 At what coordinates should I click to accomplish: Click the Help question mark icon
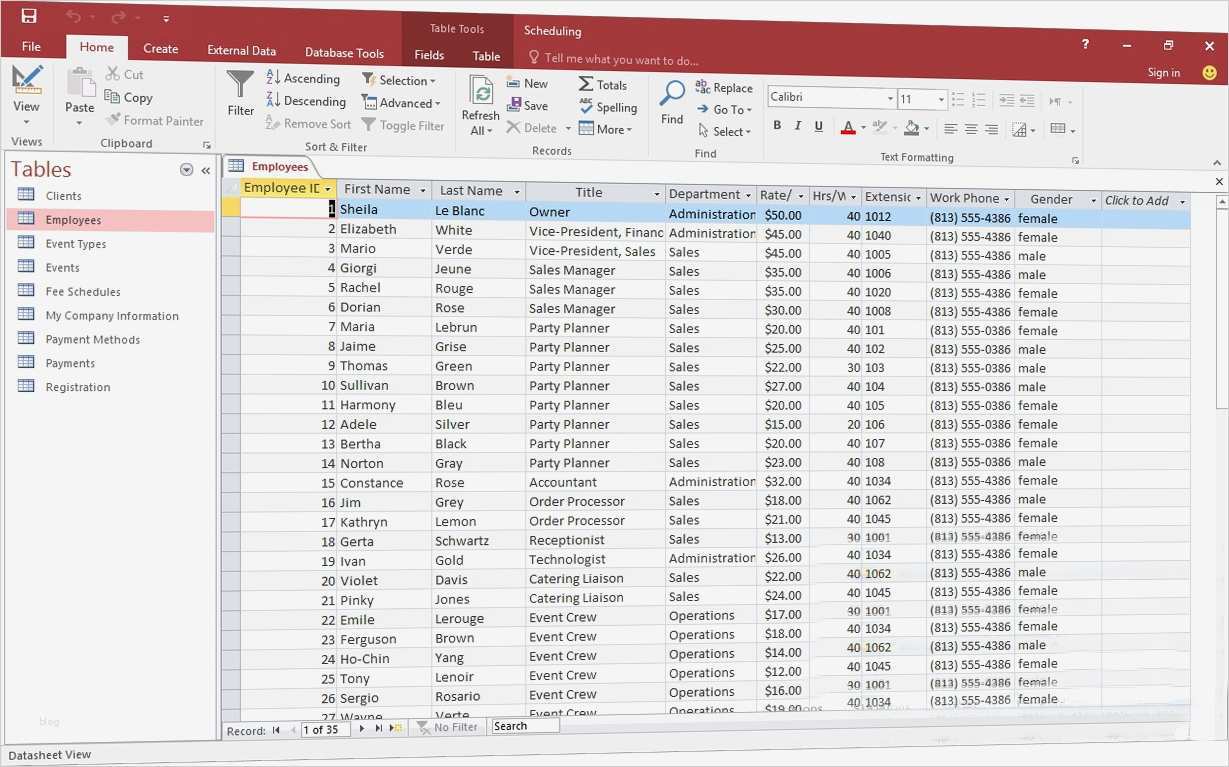click(x=1085, y=45)
